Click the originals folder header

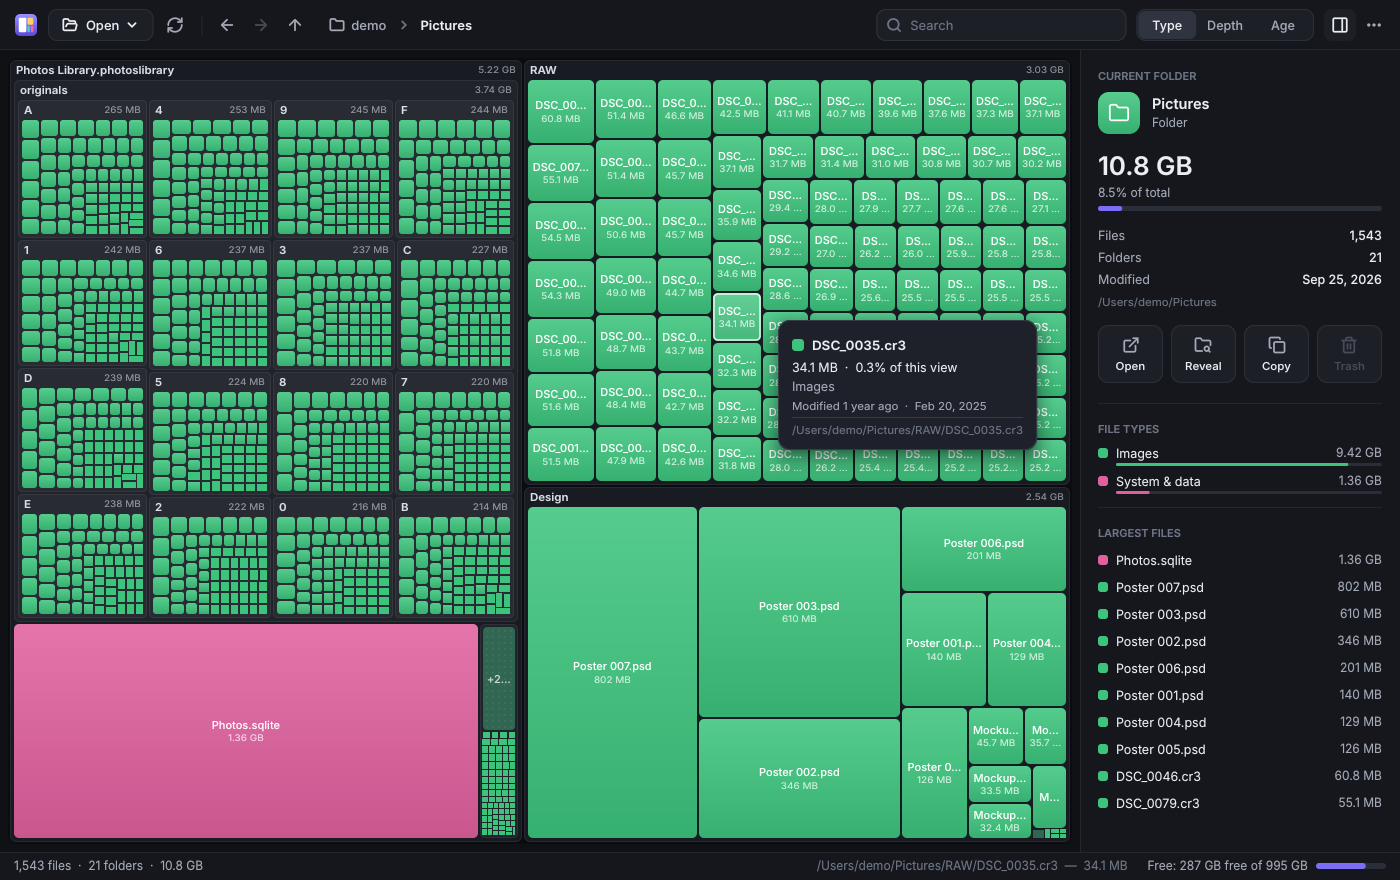coord(265,90)
